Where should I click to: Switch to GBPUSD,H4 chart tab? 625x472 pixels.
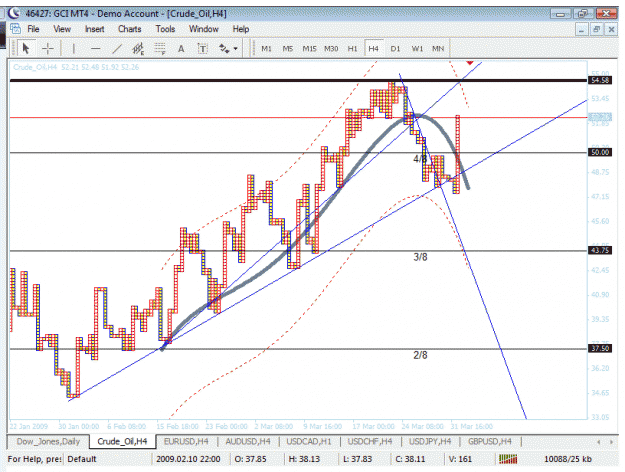click(x=490, y=441)
